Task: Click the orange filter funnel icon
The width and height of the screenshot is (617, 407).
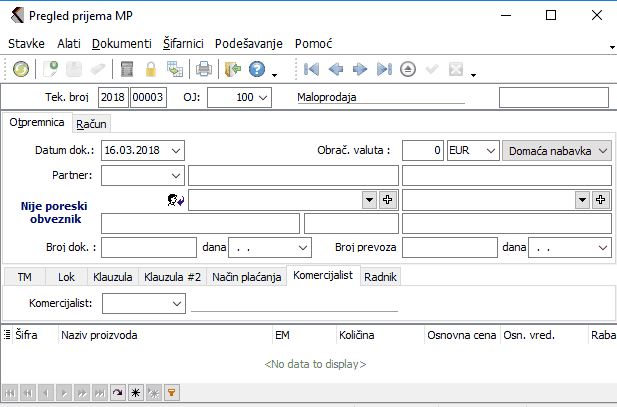Action: [170, 394]
